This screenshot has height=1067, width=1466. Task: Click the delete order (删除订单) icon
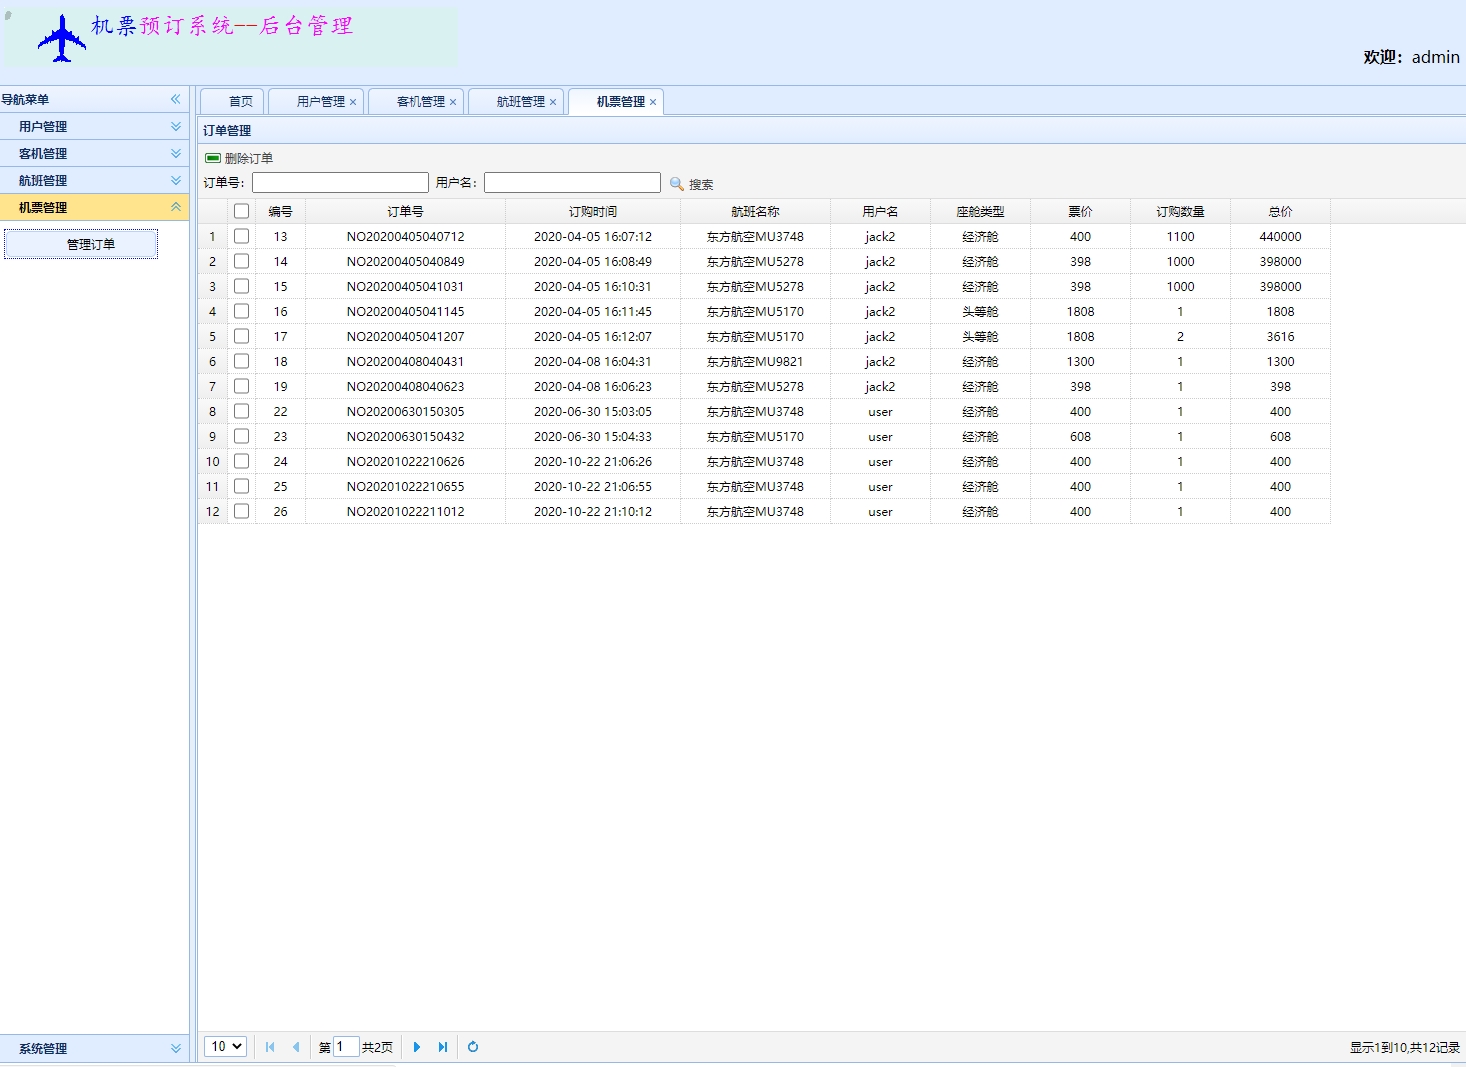[x=213, y=158]
